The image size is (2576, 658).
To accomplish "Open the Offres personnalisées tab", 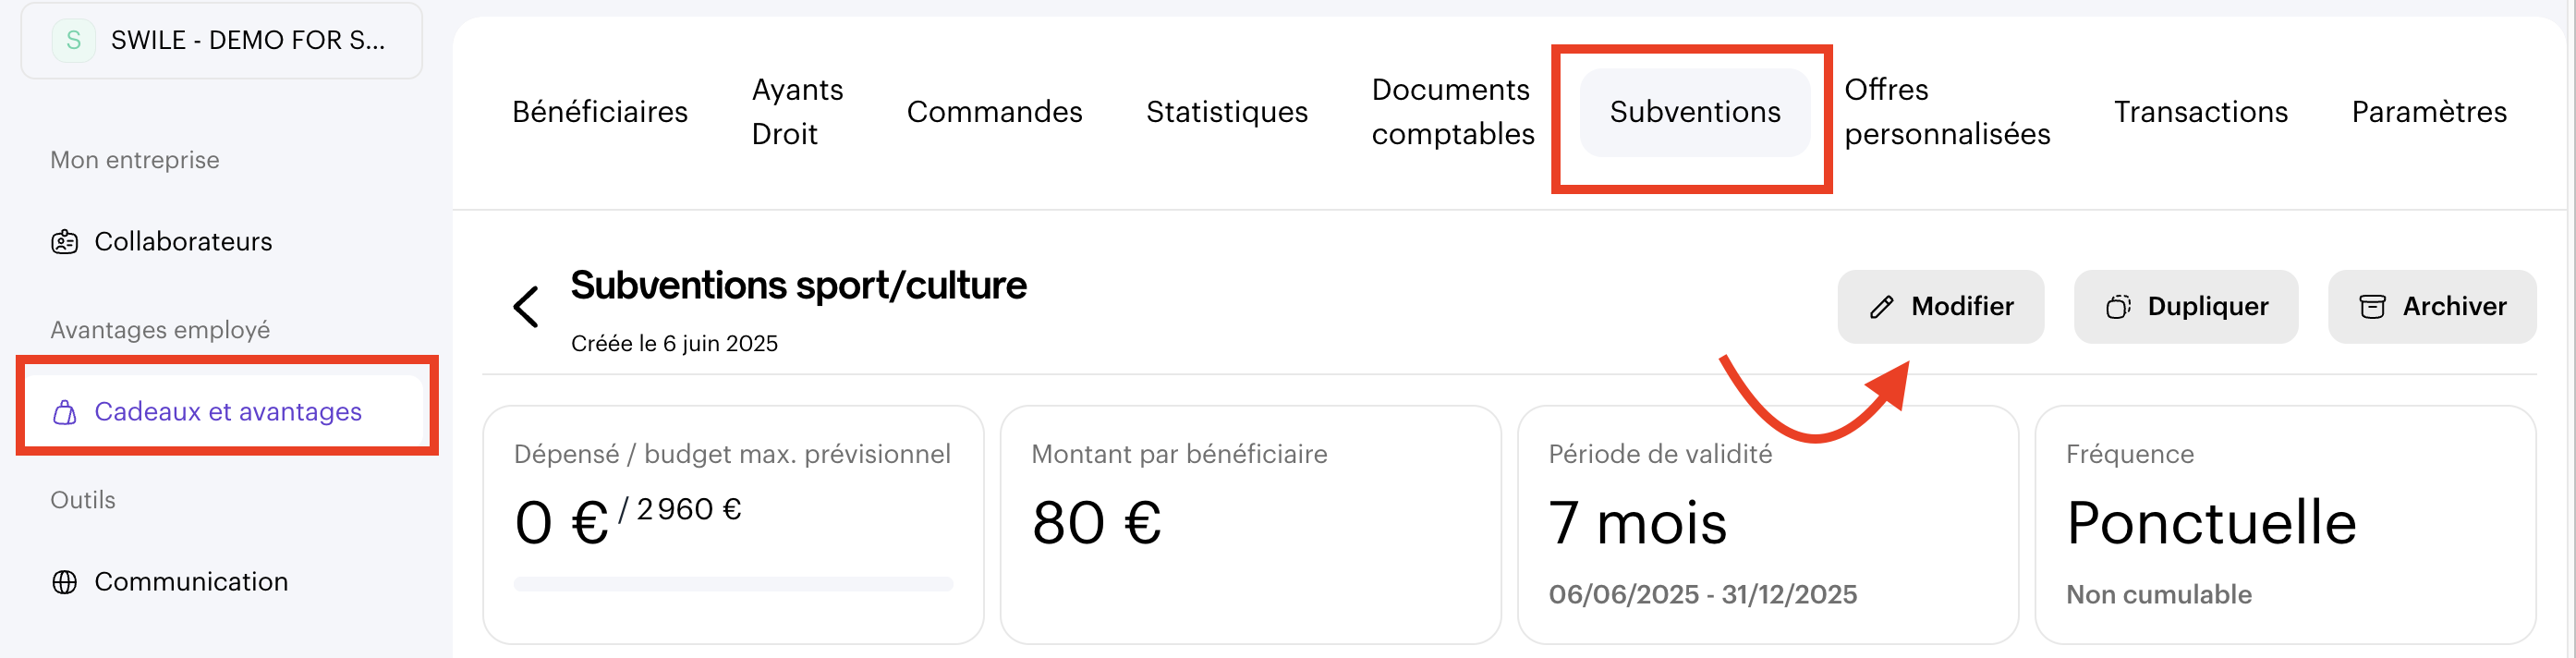I will [1946, 112].
